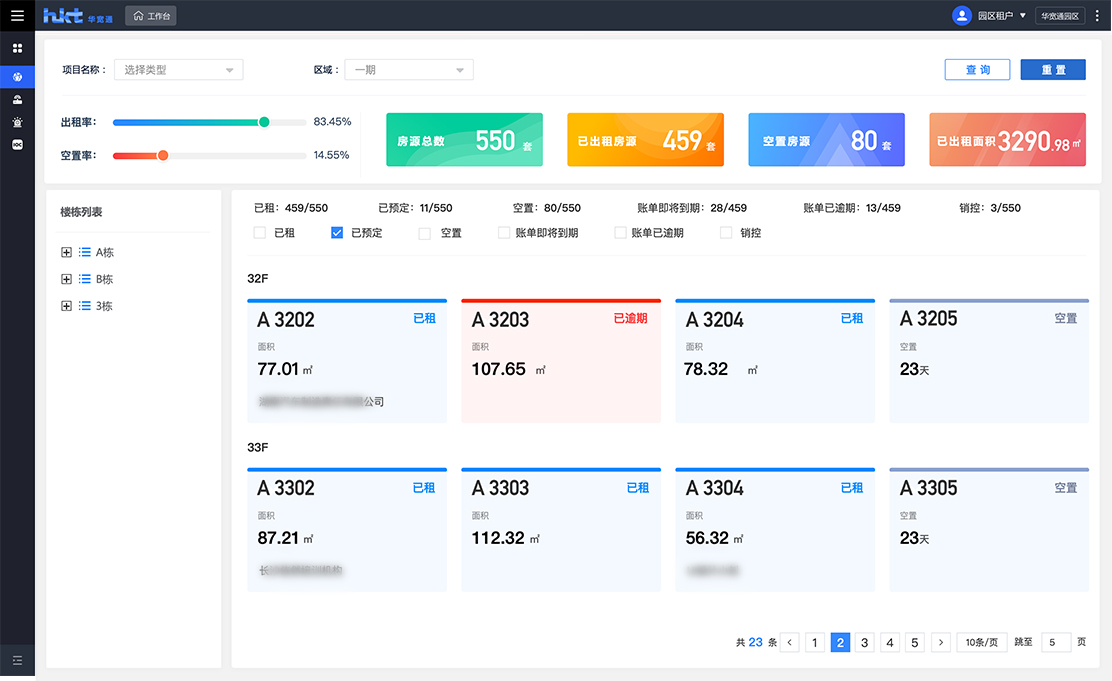Click the 33F floor label
The width and height of the screenshot is (1112, 681).
pos(257,448)
